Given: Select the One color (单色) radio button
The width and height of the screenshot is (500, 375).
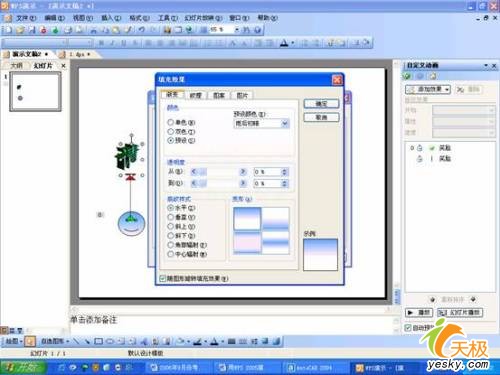Looking at the screenshot, I should (x=171, y=122).
